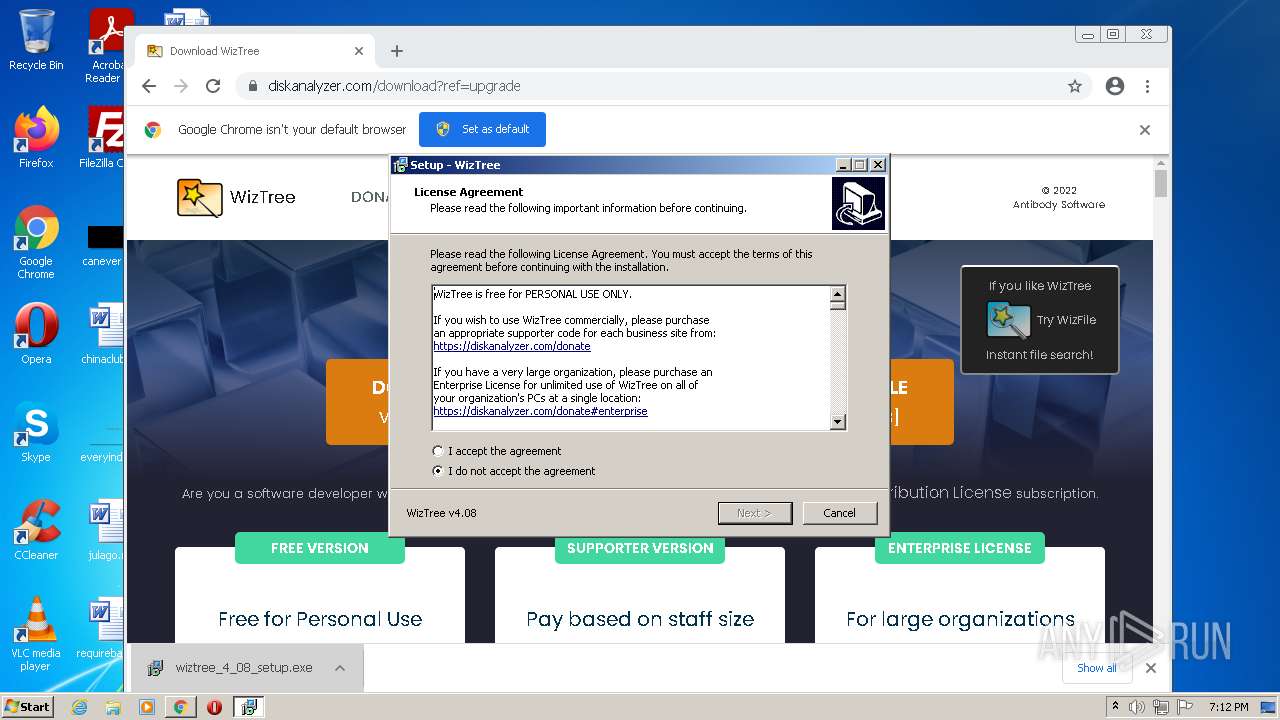This screenshot has width=1280, height=720.
Task: Open media player taskbar icon
Action: click(x=147, y=707)
